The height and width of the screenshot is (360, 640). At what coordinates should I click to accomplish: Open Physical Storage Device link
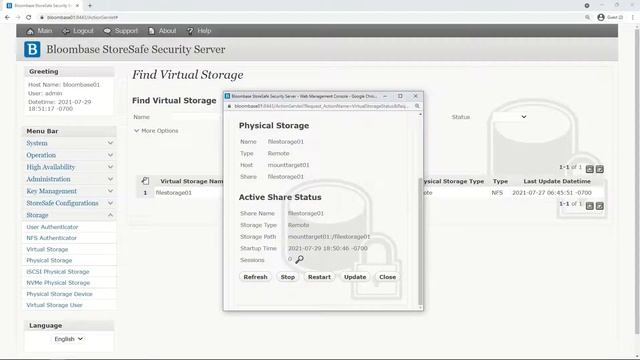[60, 294]
